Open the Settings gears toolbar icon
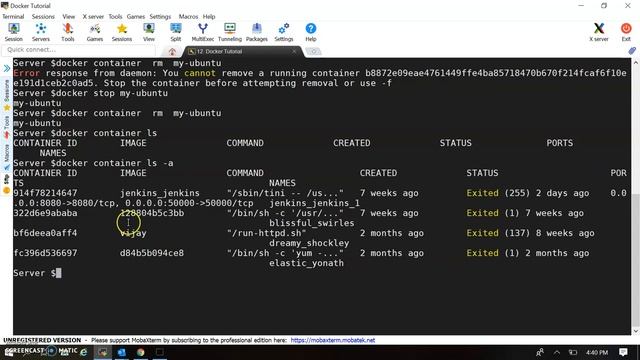Viewport: 640px width, 360px height. (284, 32)
